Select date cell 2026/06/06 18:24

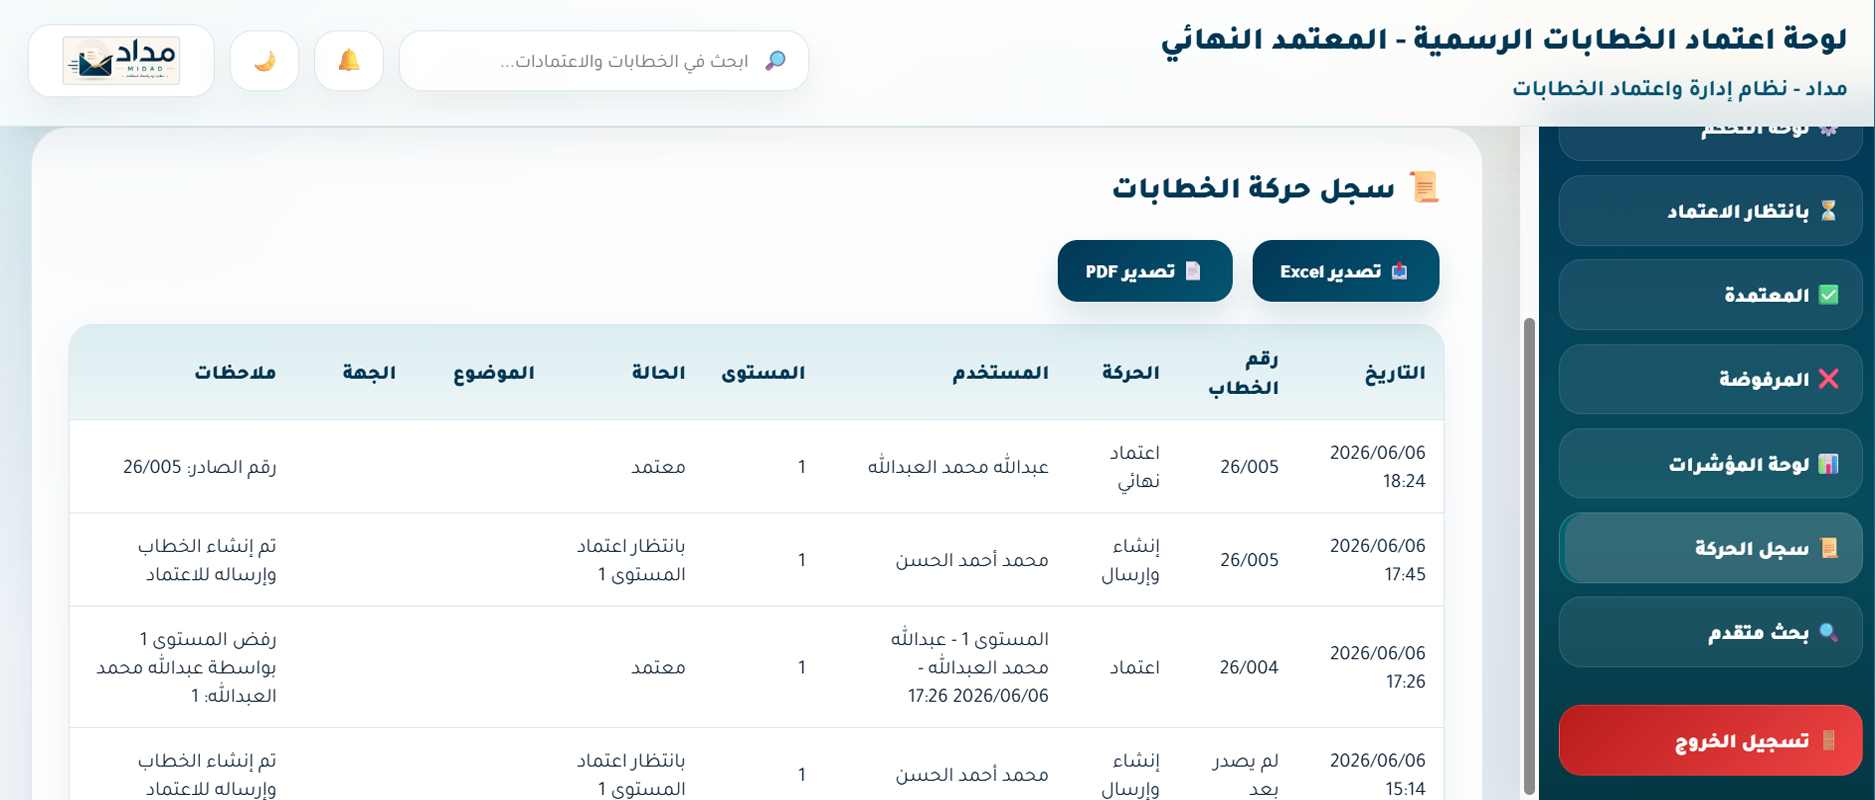(x=1377, y=467)
